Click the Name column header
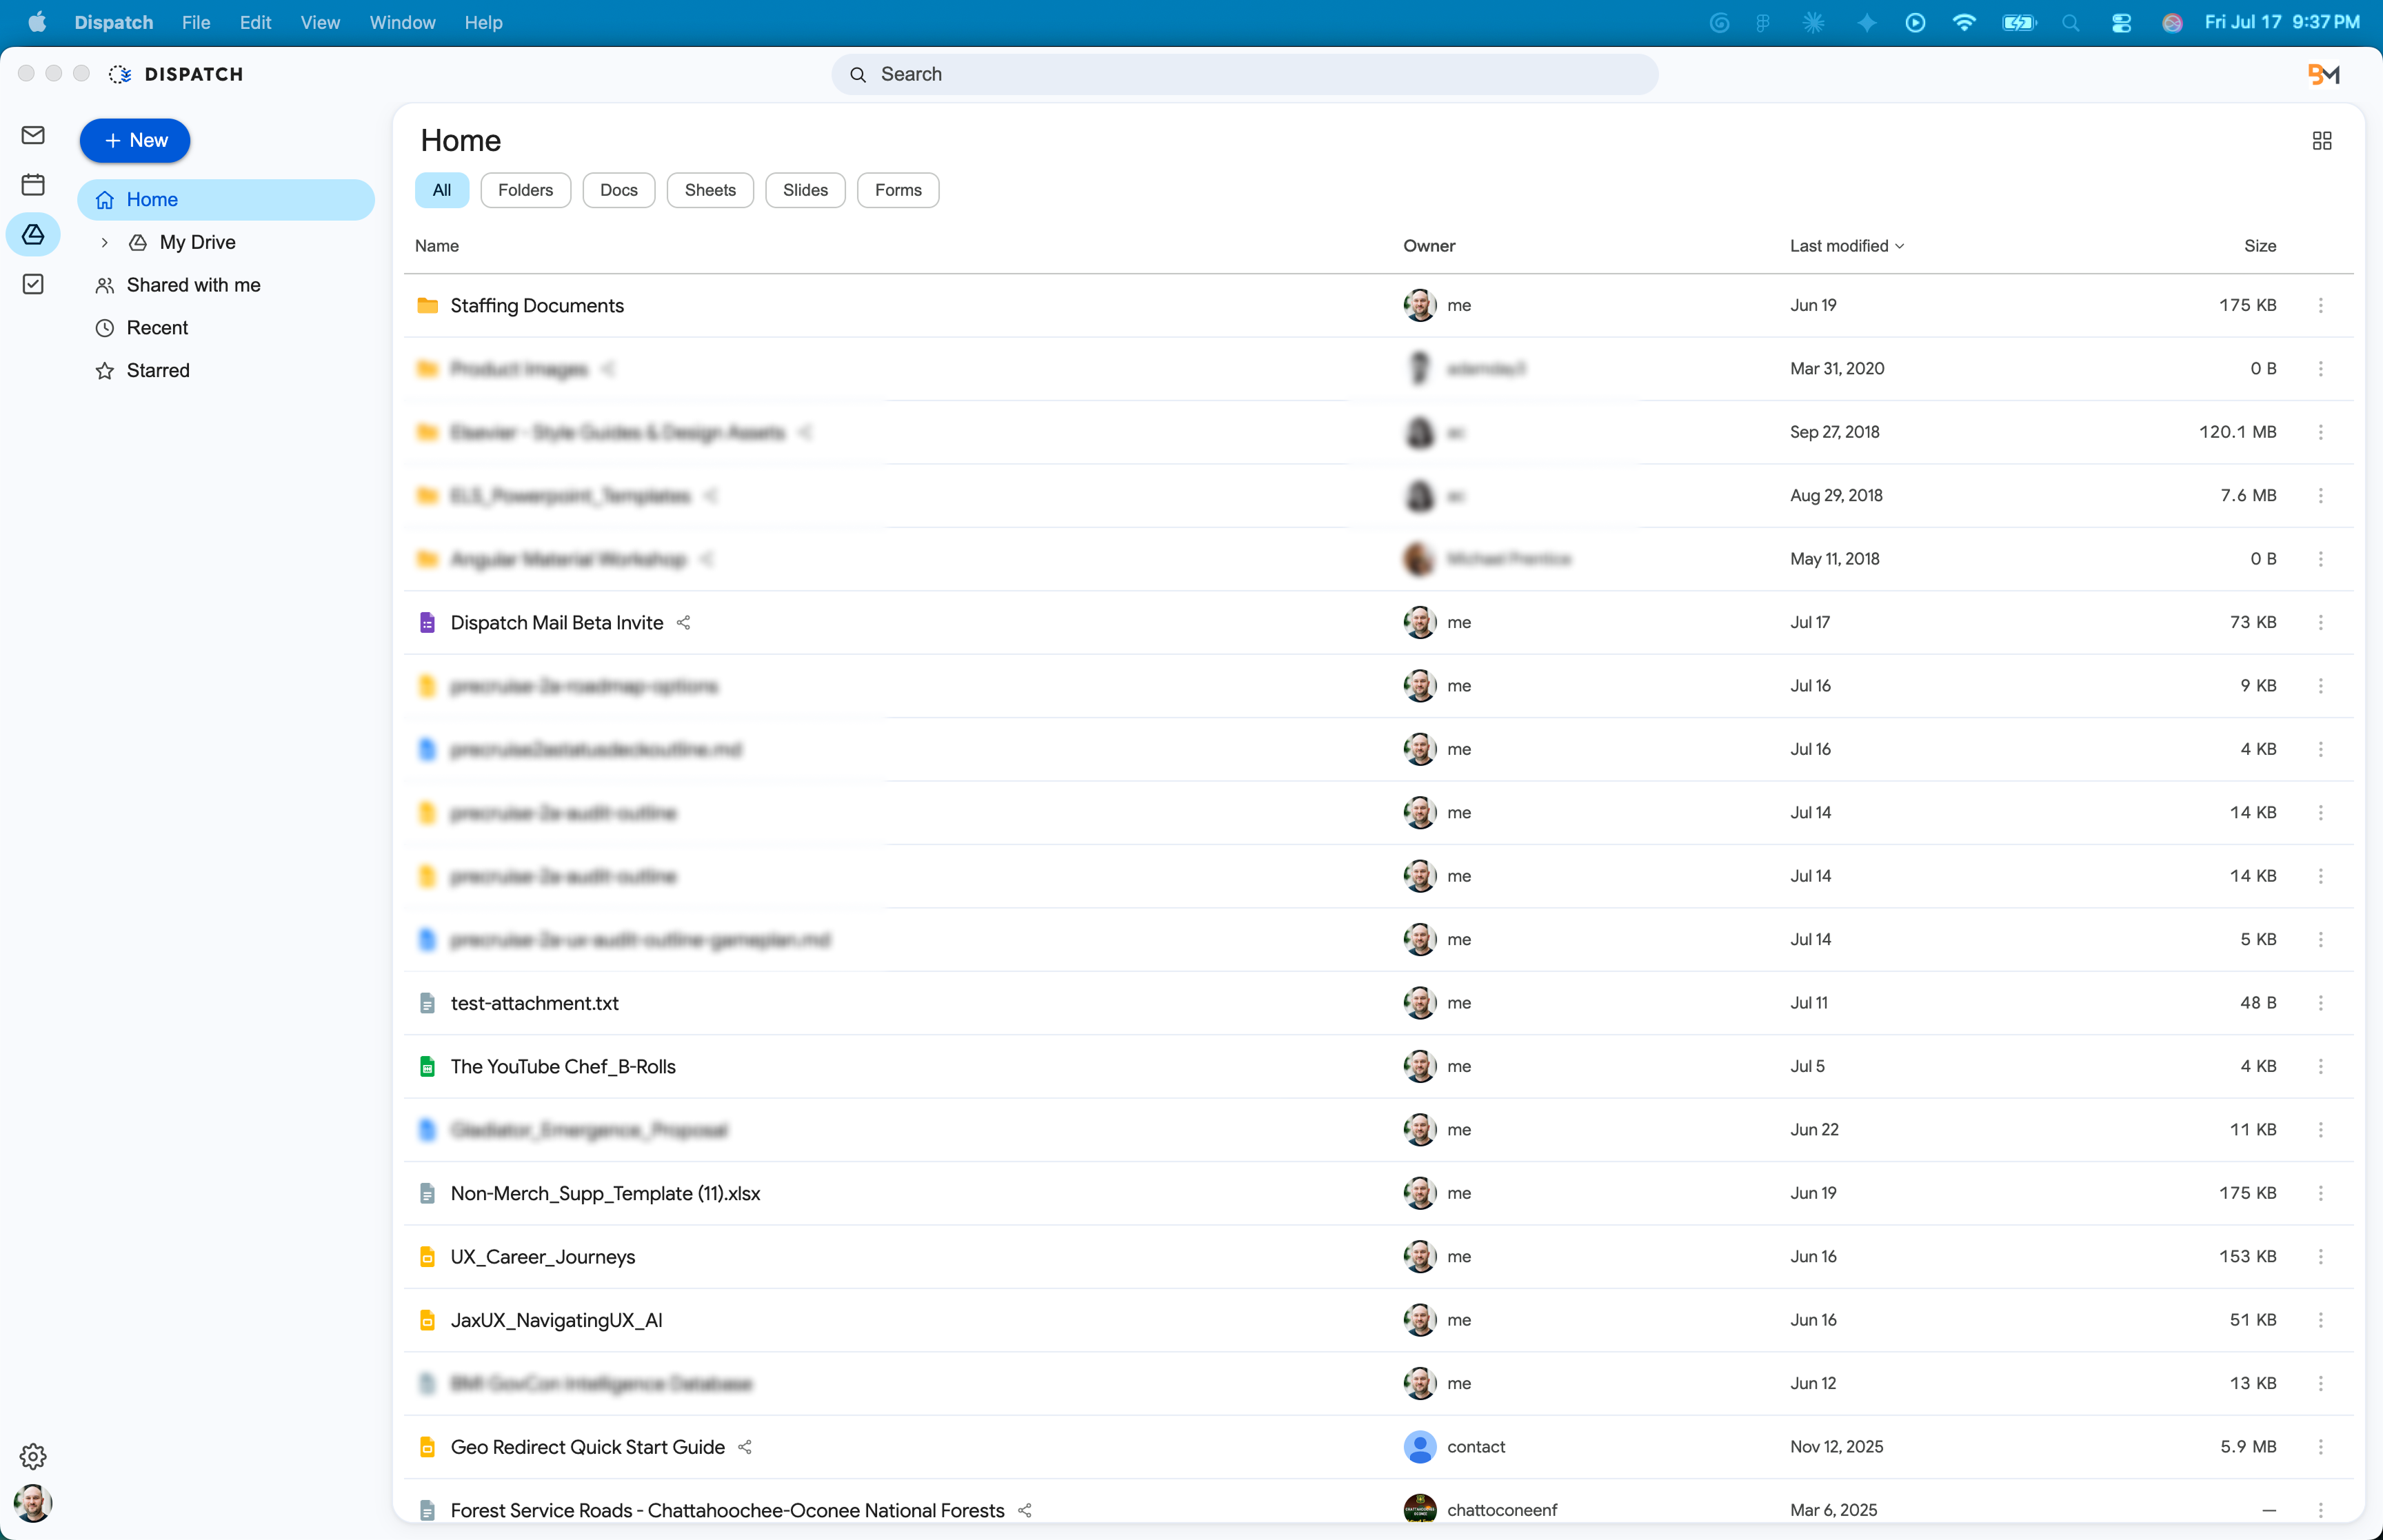 point(437,246)
